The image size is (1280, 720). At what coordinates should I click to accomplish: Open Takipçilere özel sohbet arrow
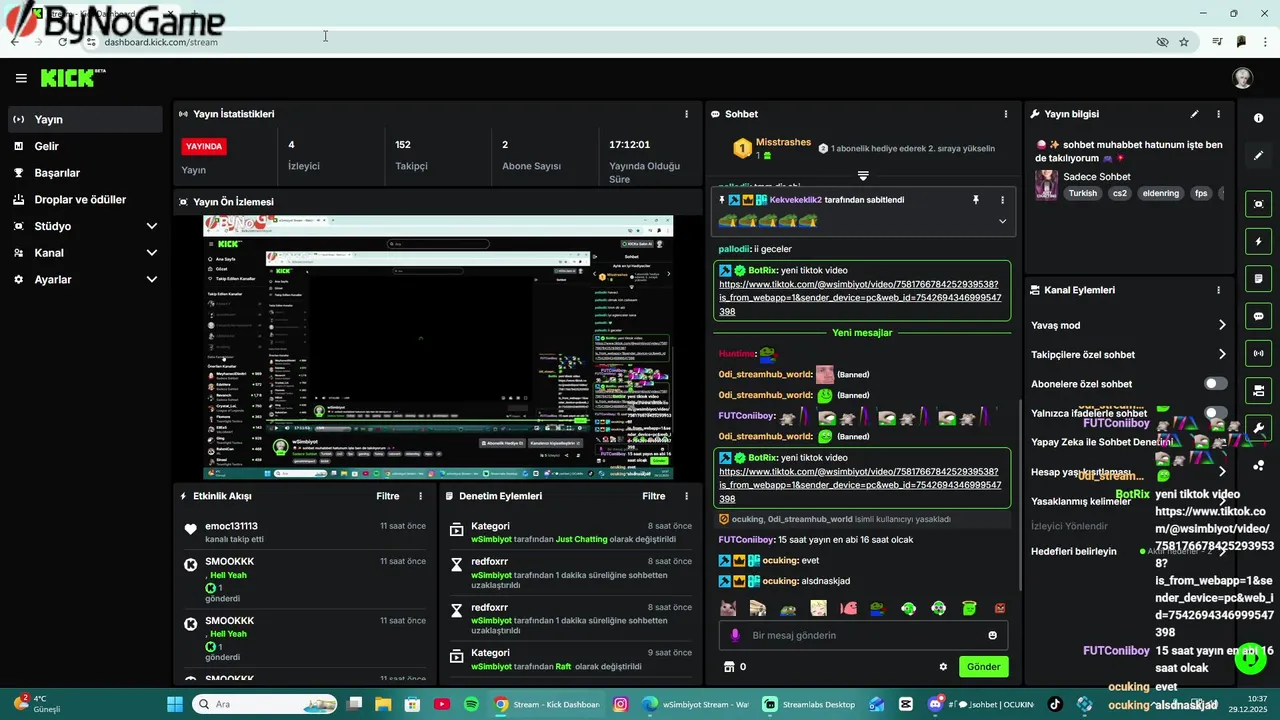1222,354
